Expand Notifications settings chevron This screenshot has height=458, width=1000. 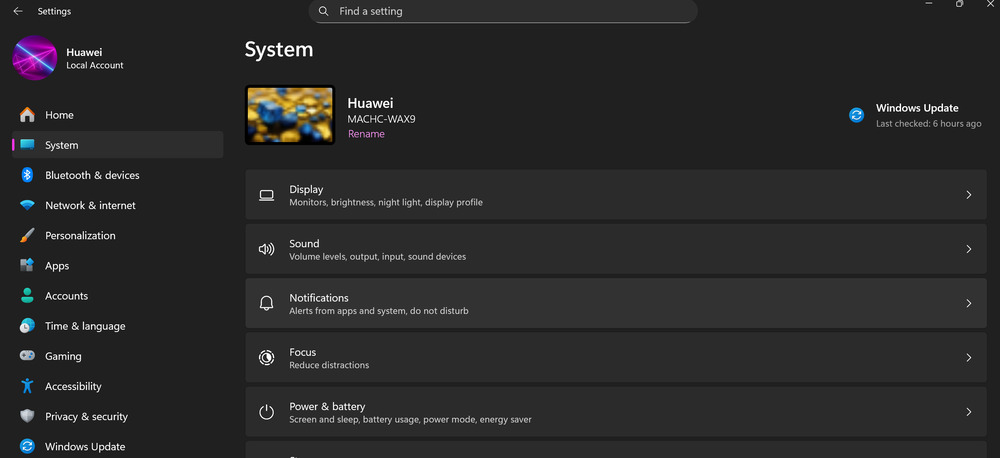968,303
